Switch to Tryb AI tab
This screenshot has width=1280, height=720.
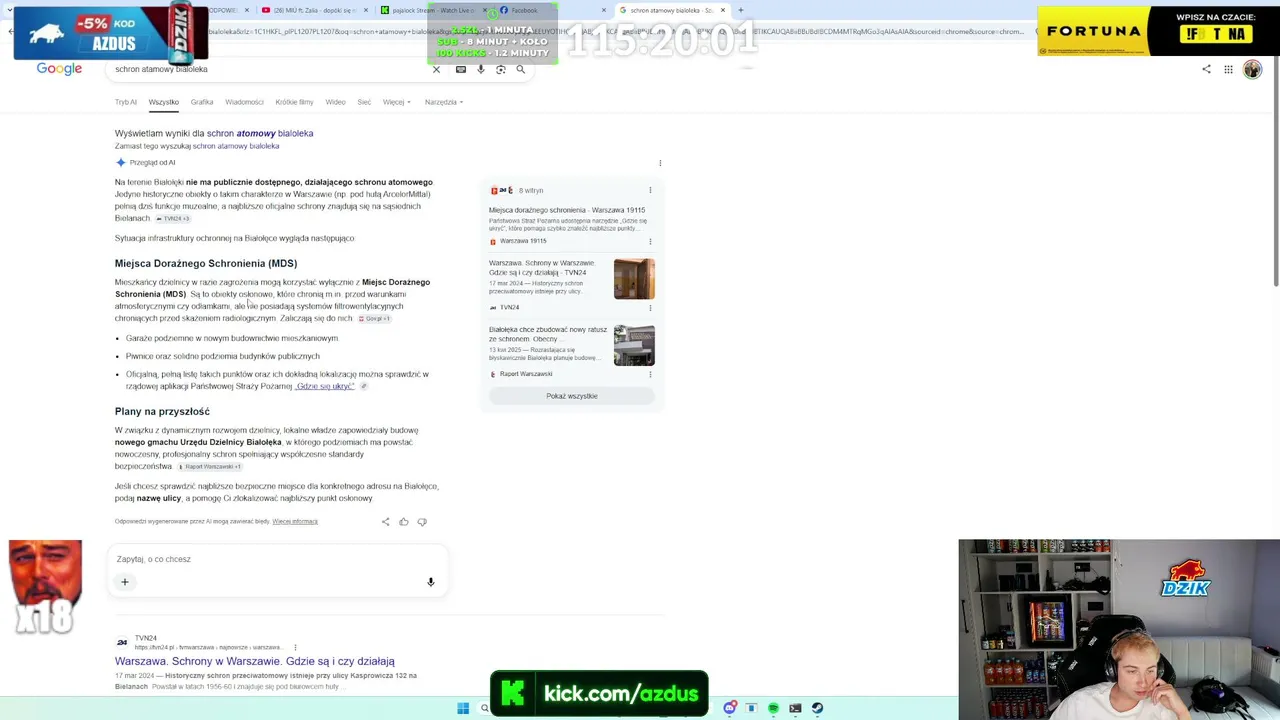(126, 102)
